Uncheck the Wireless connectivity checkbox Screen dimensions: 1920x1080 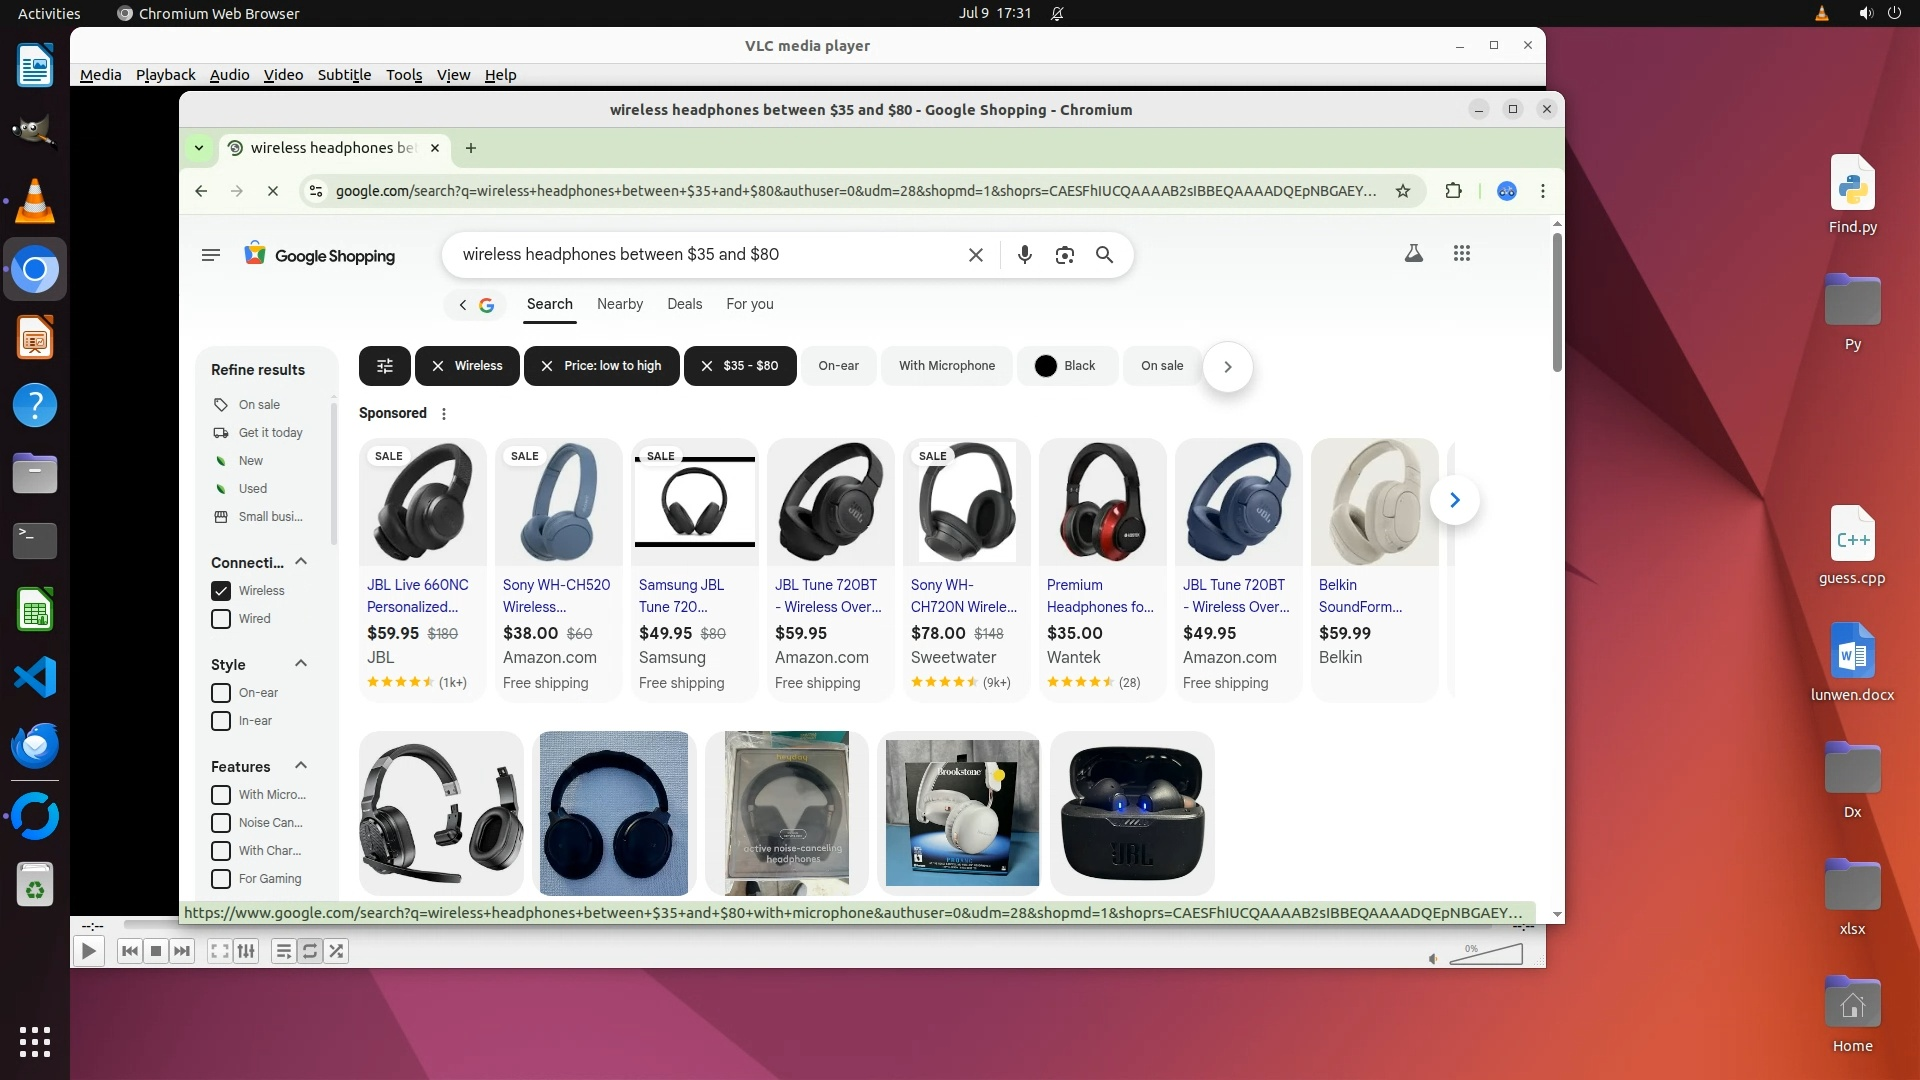[221, 591]
